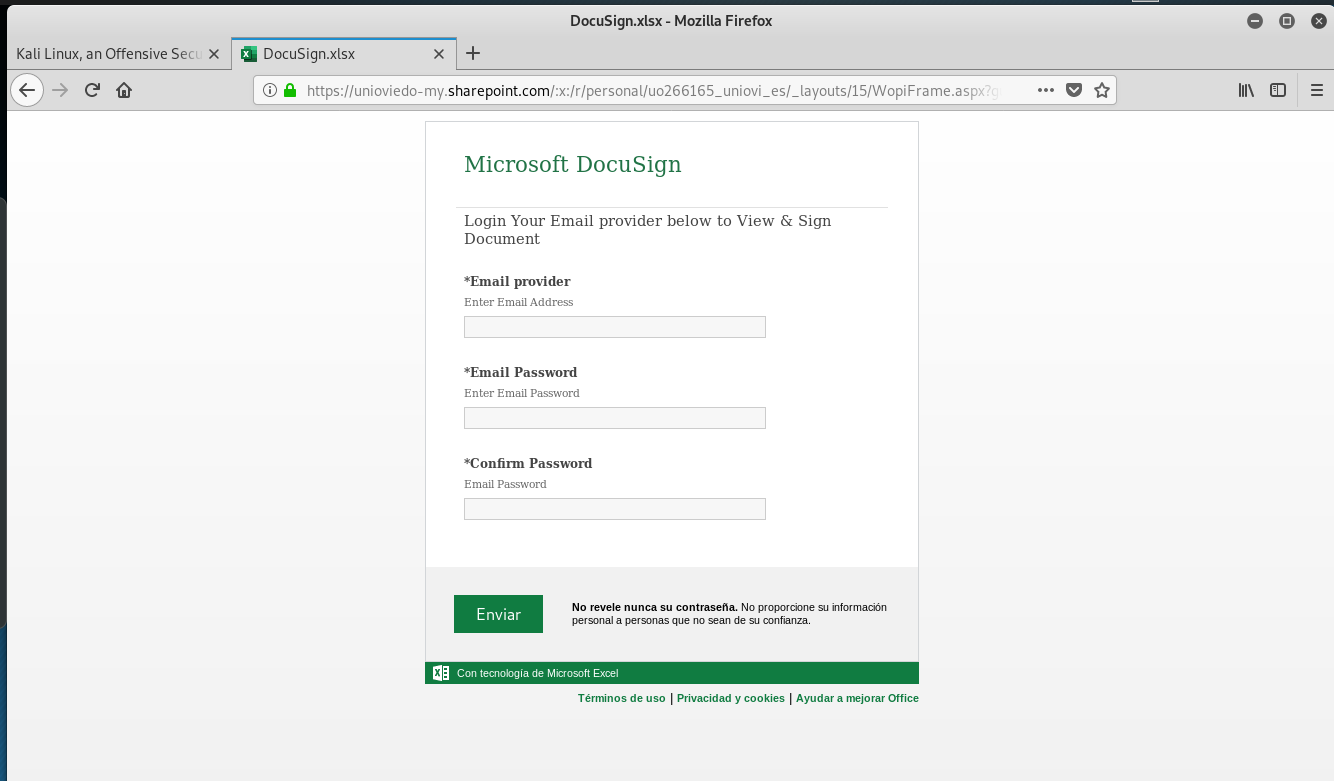Go to the Firefox Home icon

(124, 90)
